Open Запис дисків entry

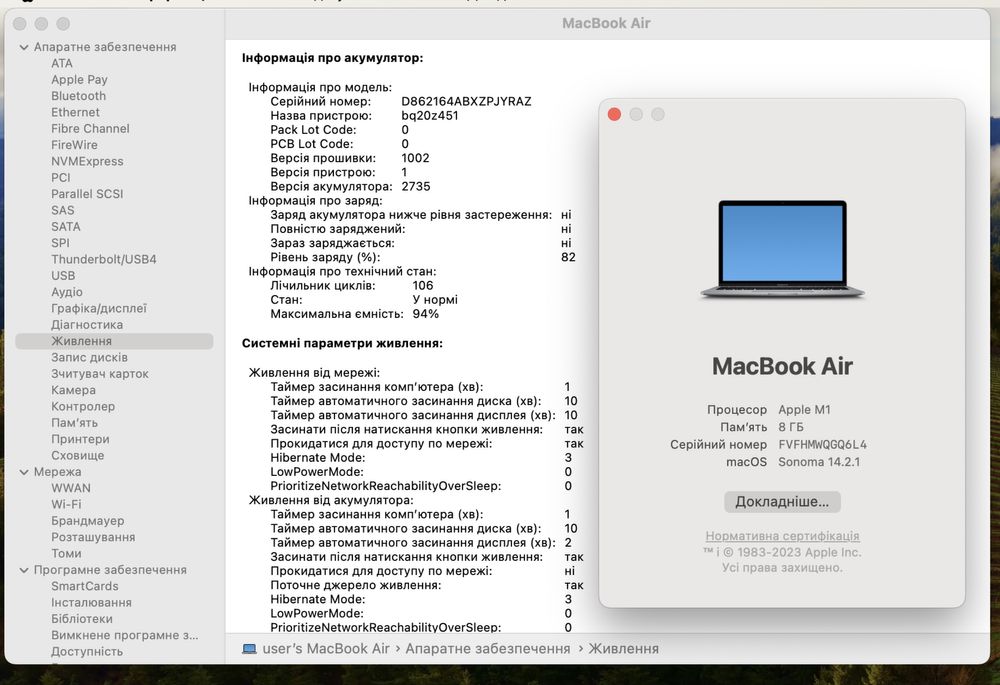point(89,358)
